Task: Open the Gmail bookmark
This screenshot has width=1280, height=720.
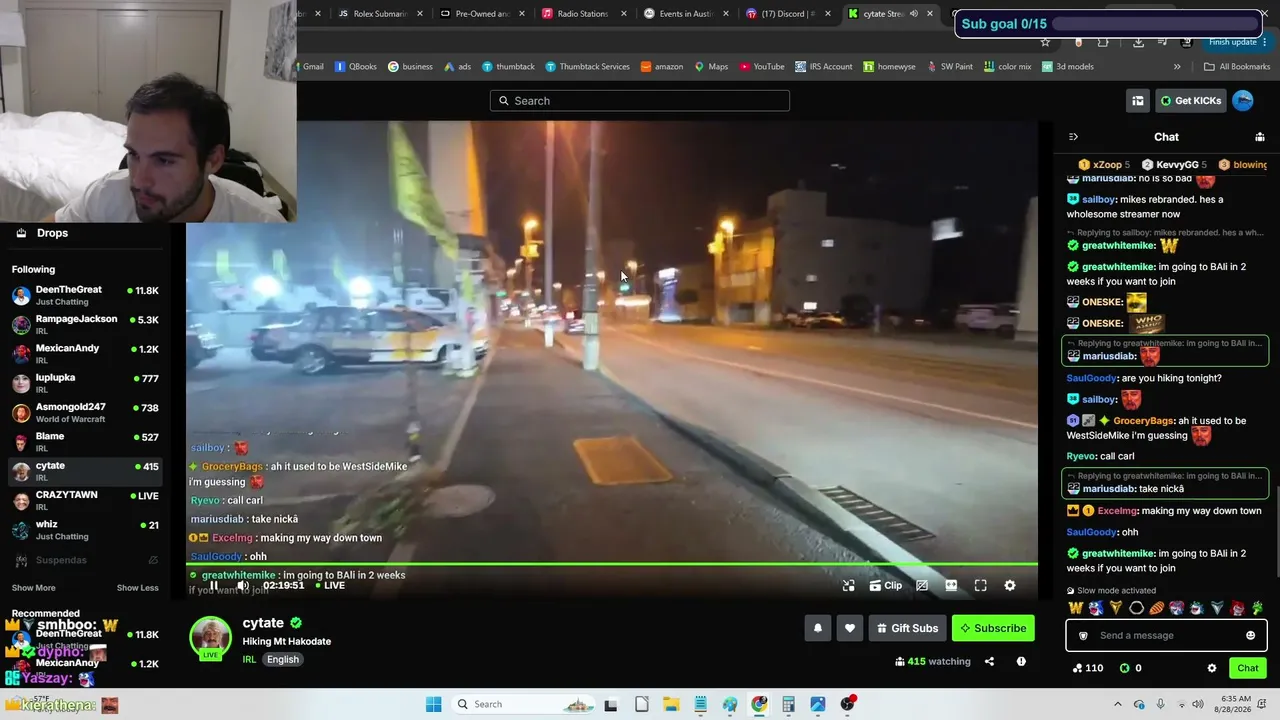Action: point(309,67)
